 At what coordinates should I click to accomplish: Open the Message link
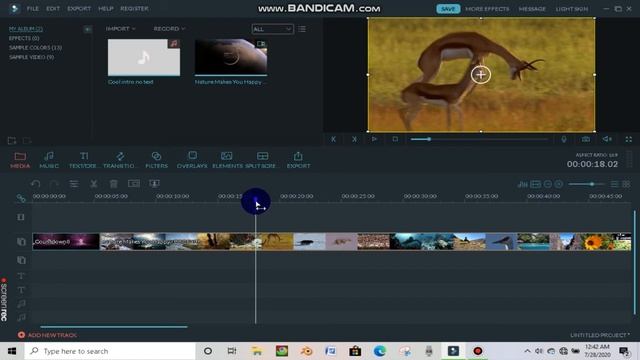click(x=532, y=9)
